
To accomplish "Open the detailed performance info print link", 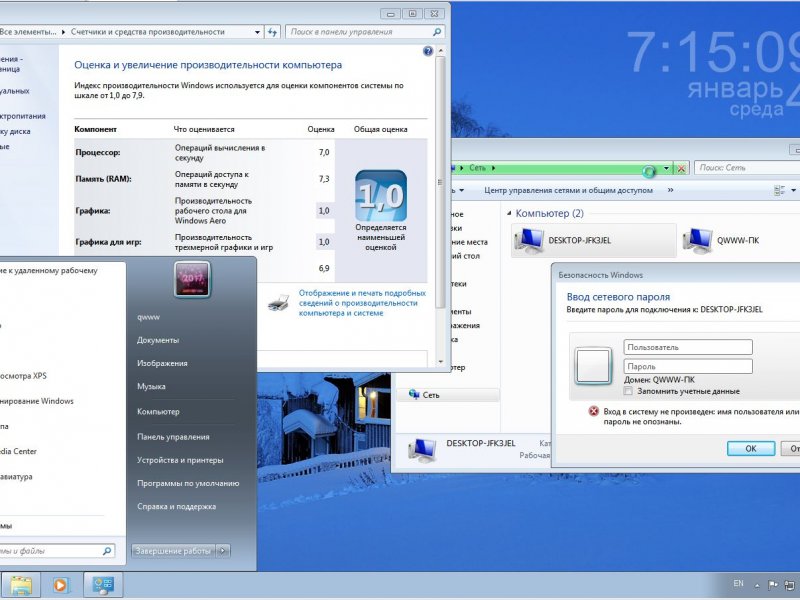I will 362,303.
